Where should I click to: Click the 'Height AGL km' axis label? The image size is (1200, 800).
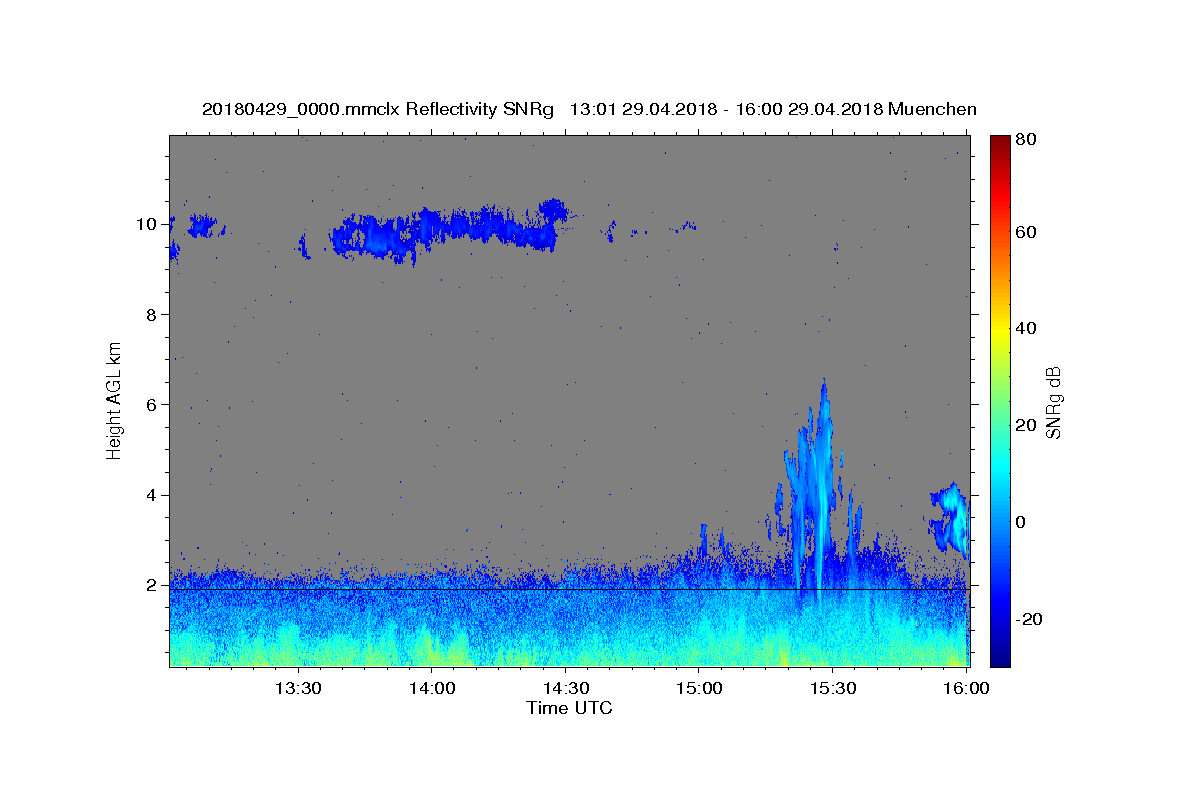(114, 399)
